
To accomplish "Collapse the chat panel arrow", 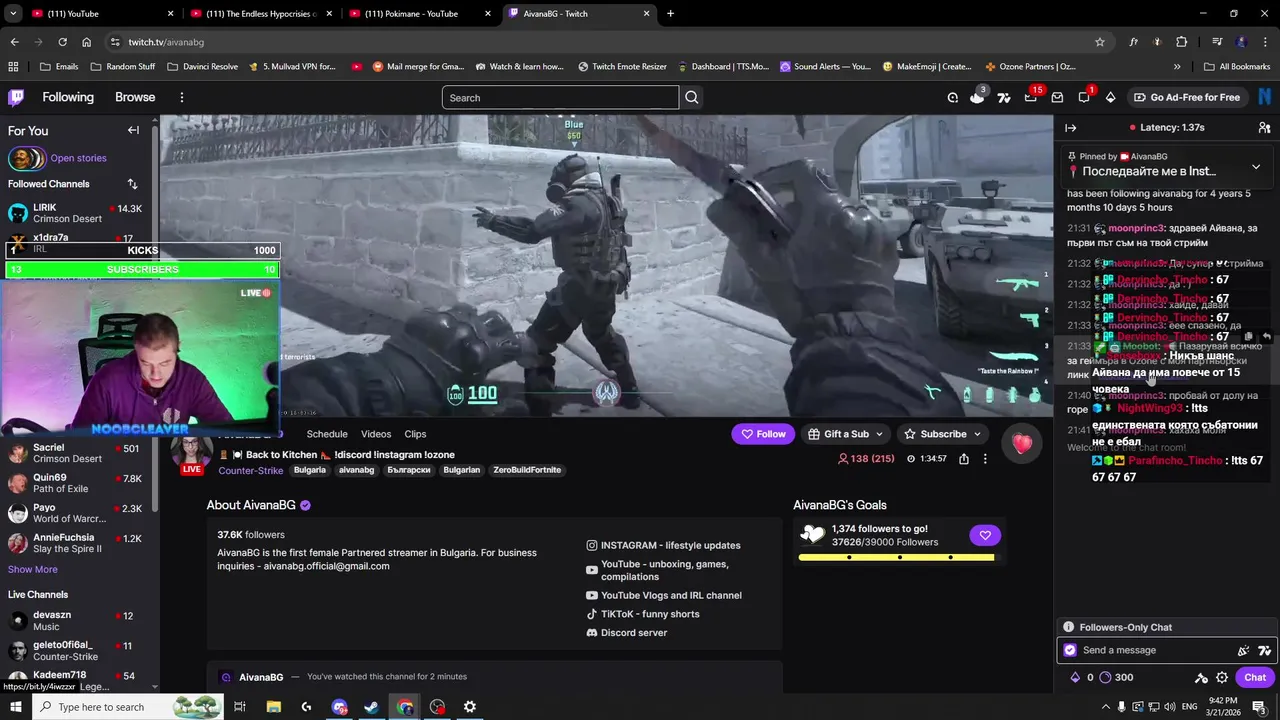I will click(1070, 128).
